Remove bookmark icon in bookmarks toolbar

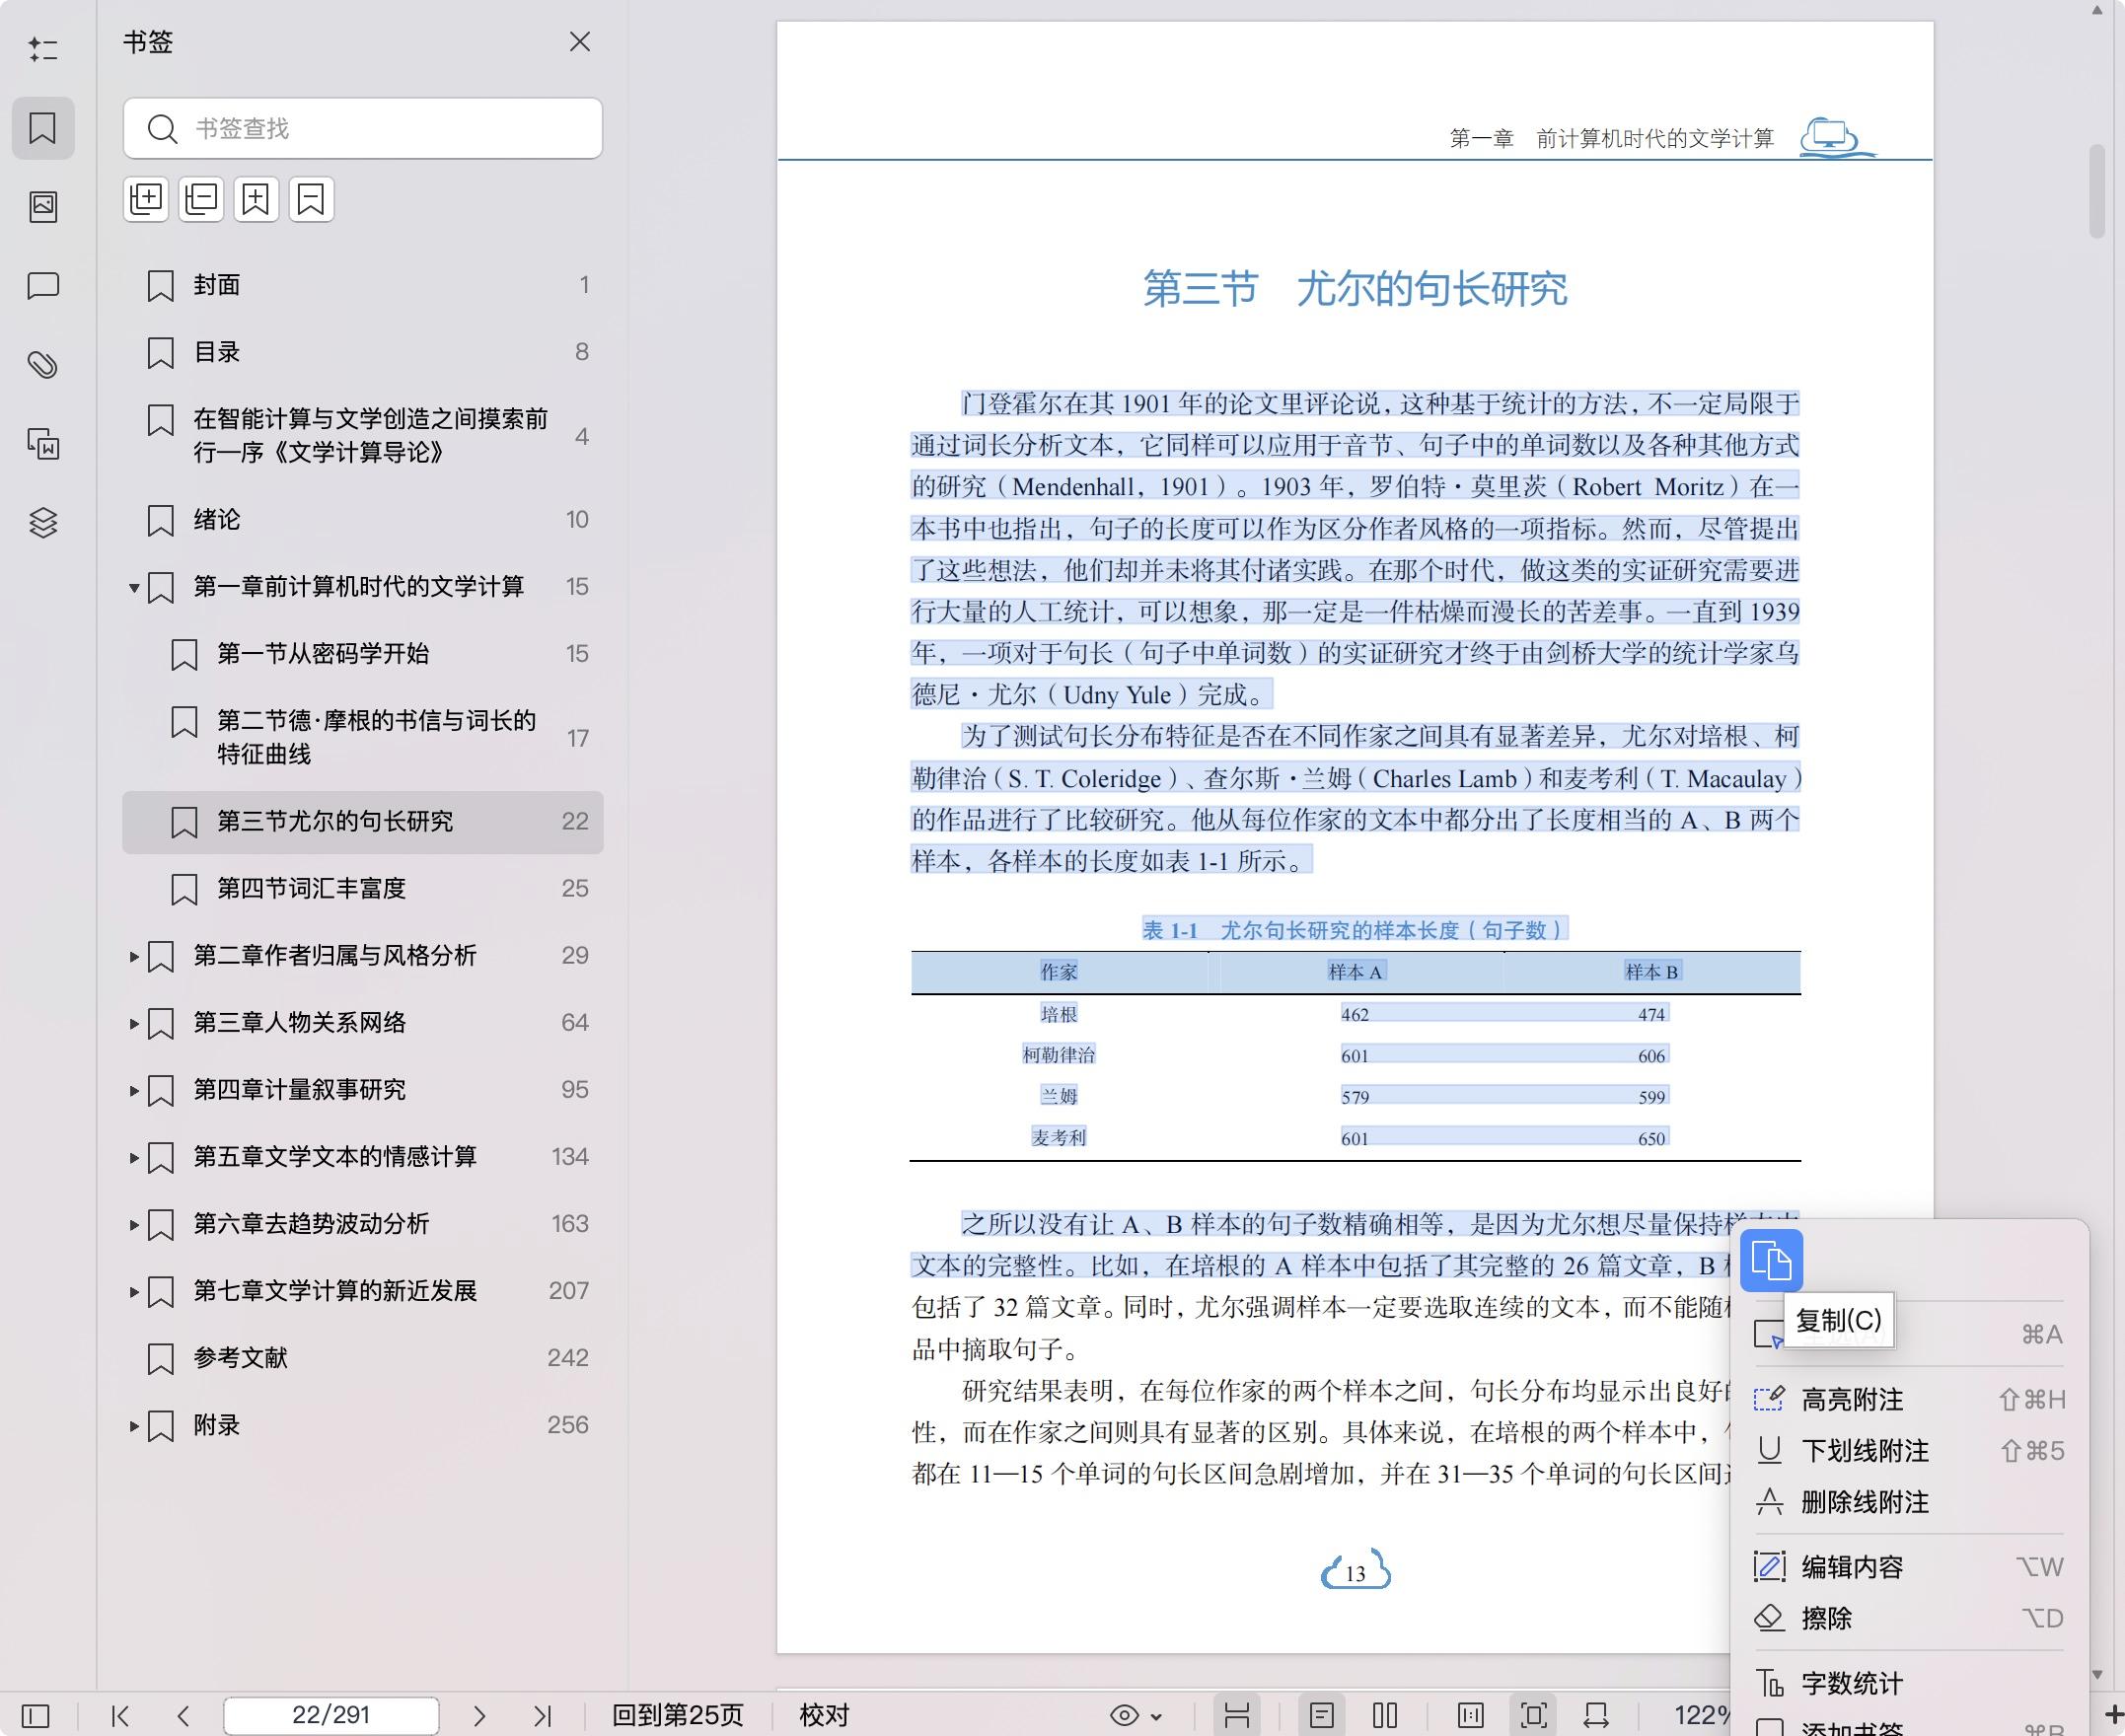[x=311, y=199]
